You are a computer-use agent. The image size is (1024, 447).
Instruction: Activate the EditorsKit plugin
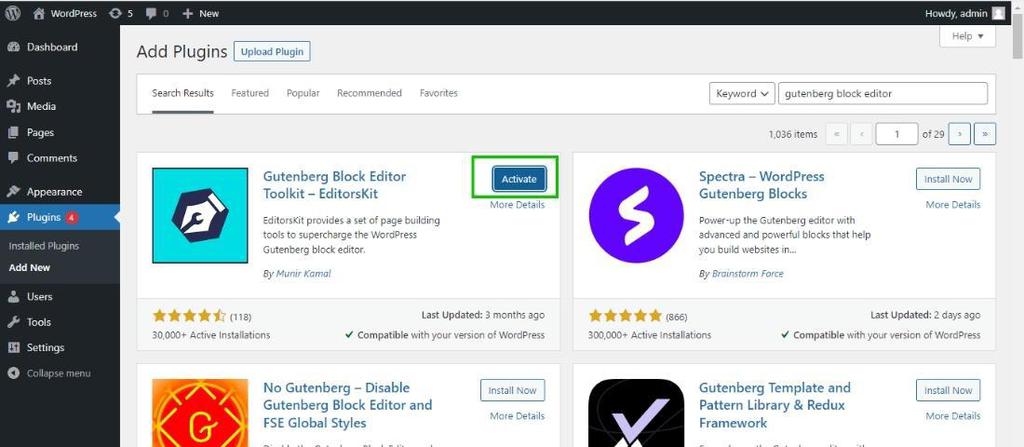pyautogui.click(x=518, y=179)
